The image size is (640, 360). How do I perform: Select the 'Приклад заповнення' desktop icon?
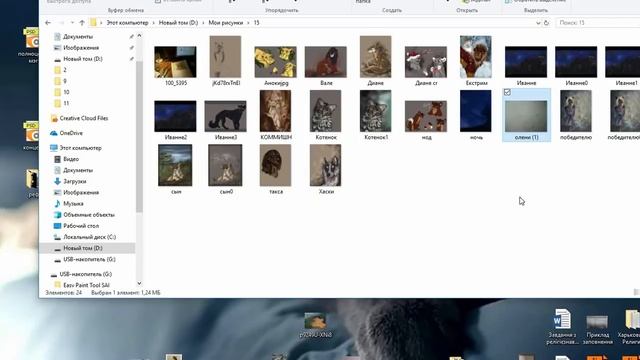[x=597, y=329]
